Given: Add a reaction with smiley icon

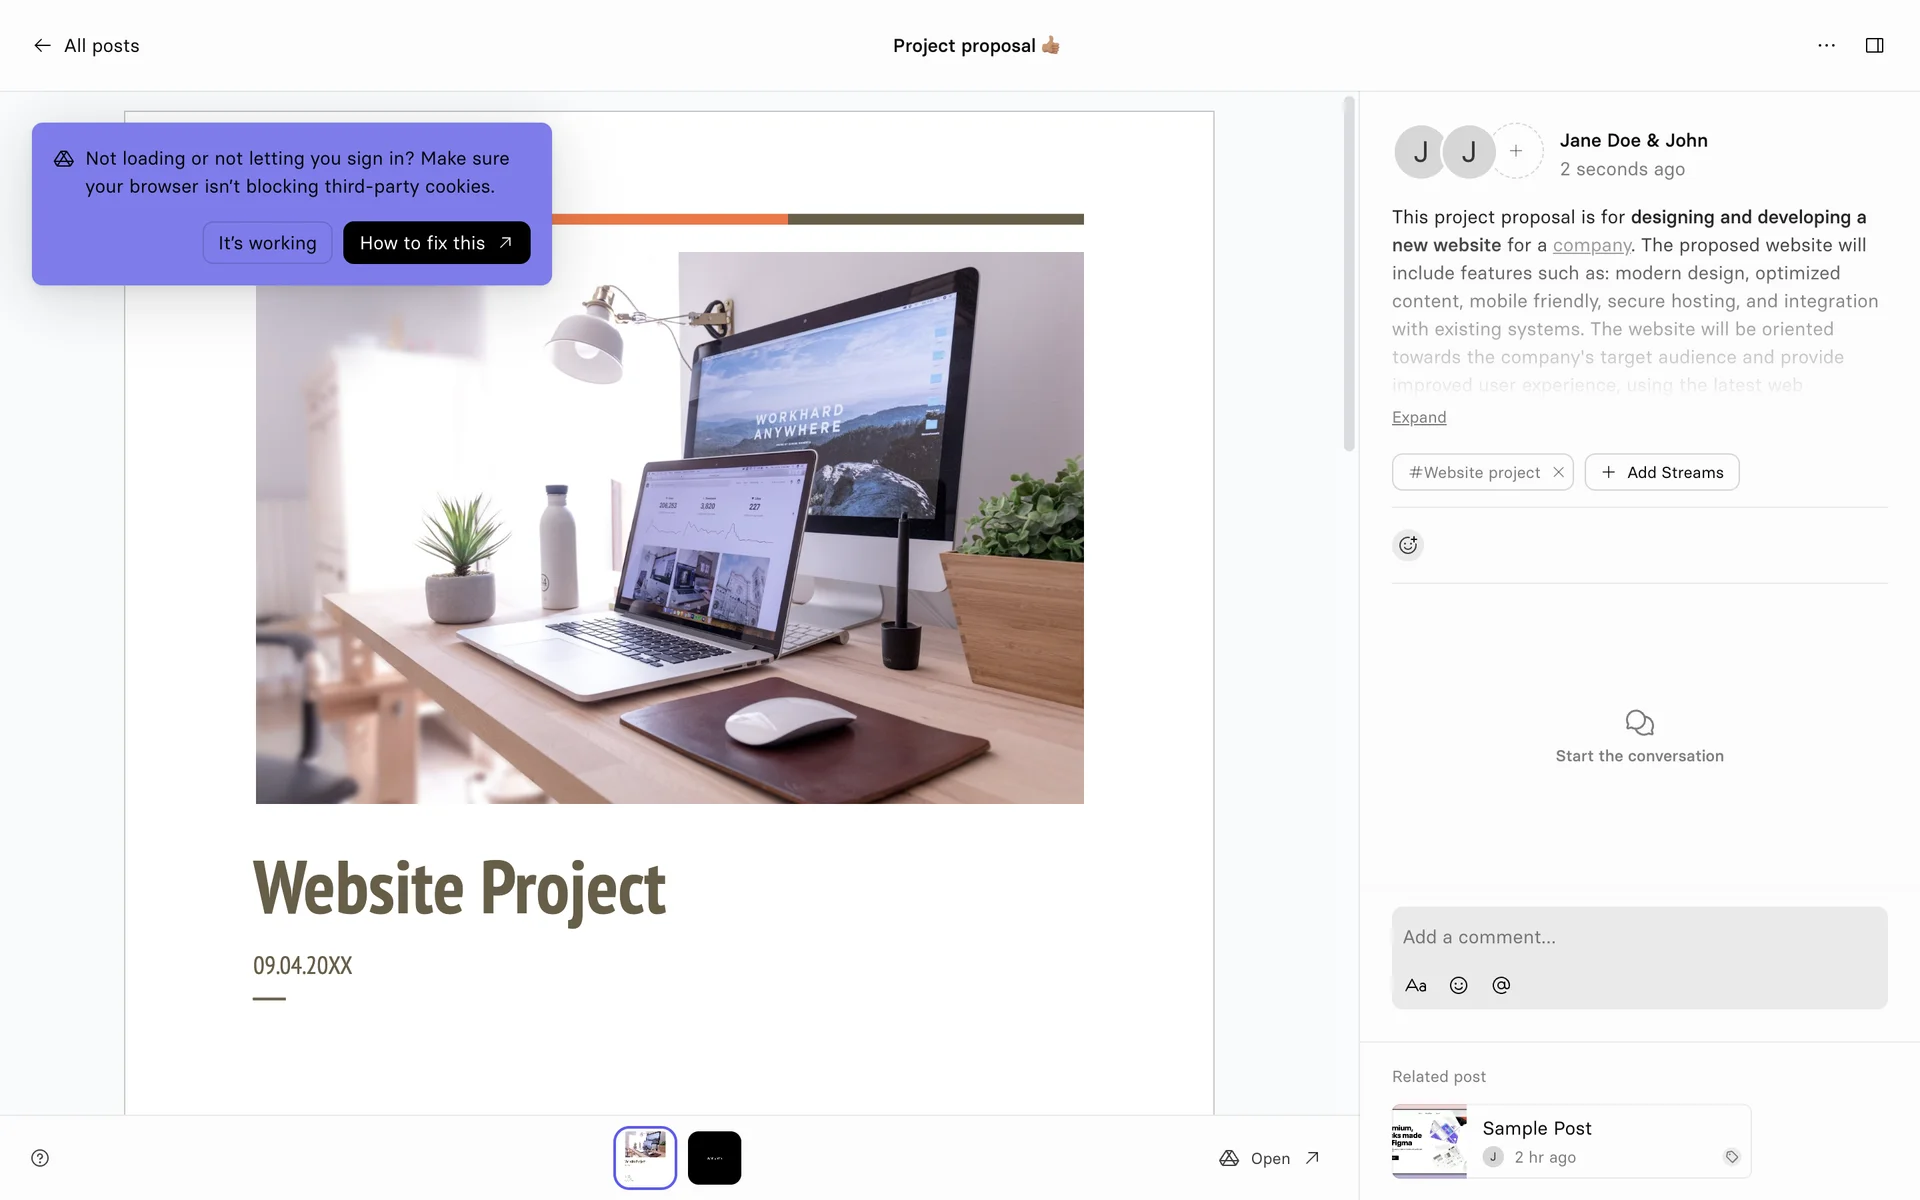Looking at the screenshot, I should pyautogui.click(x=1407, y=545).
